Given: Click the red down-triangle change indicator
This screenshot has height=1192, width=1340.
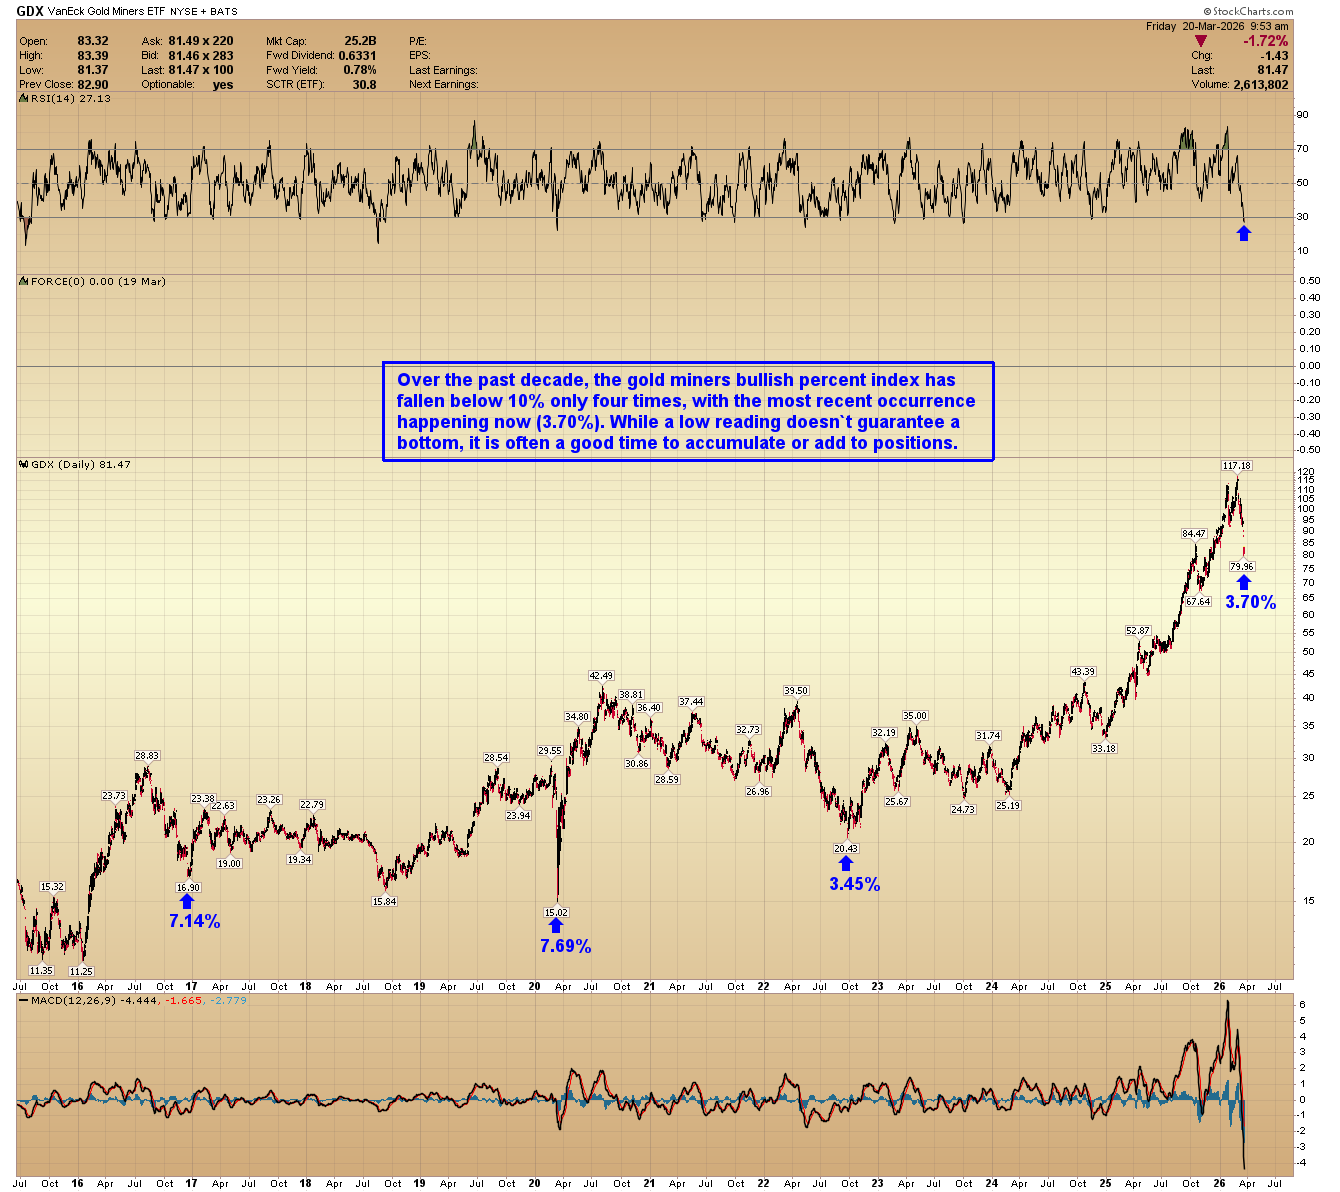Looking at the screenshot, I should click(1201, 41).
